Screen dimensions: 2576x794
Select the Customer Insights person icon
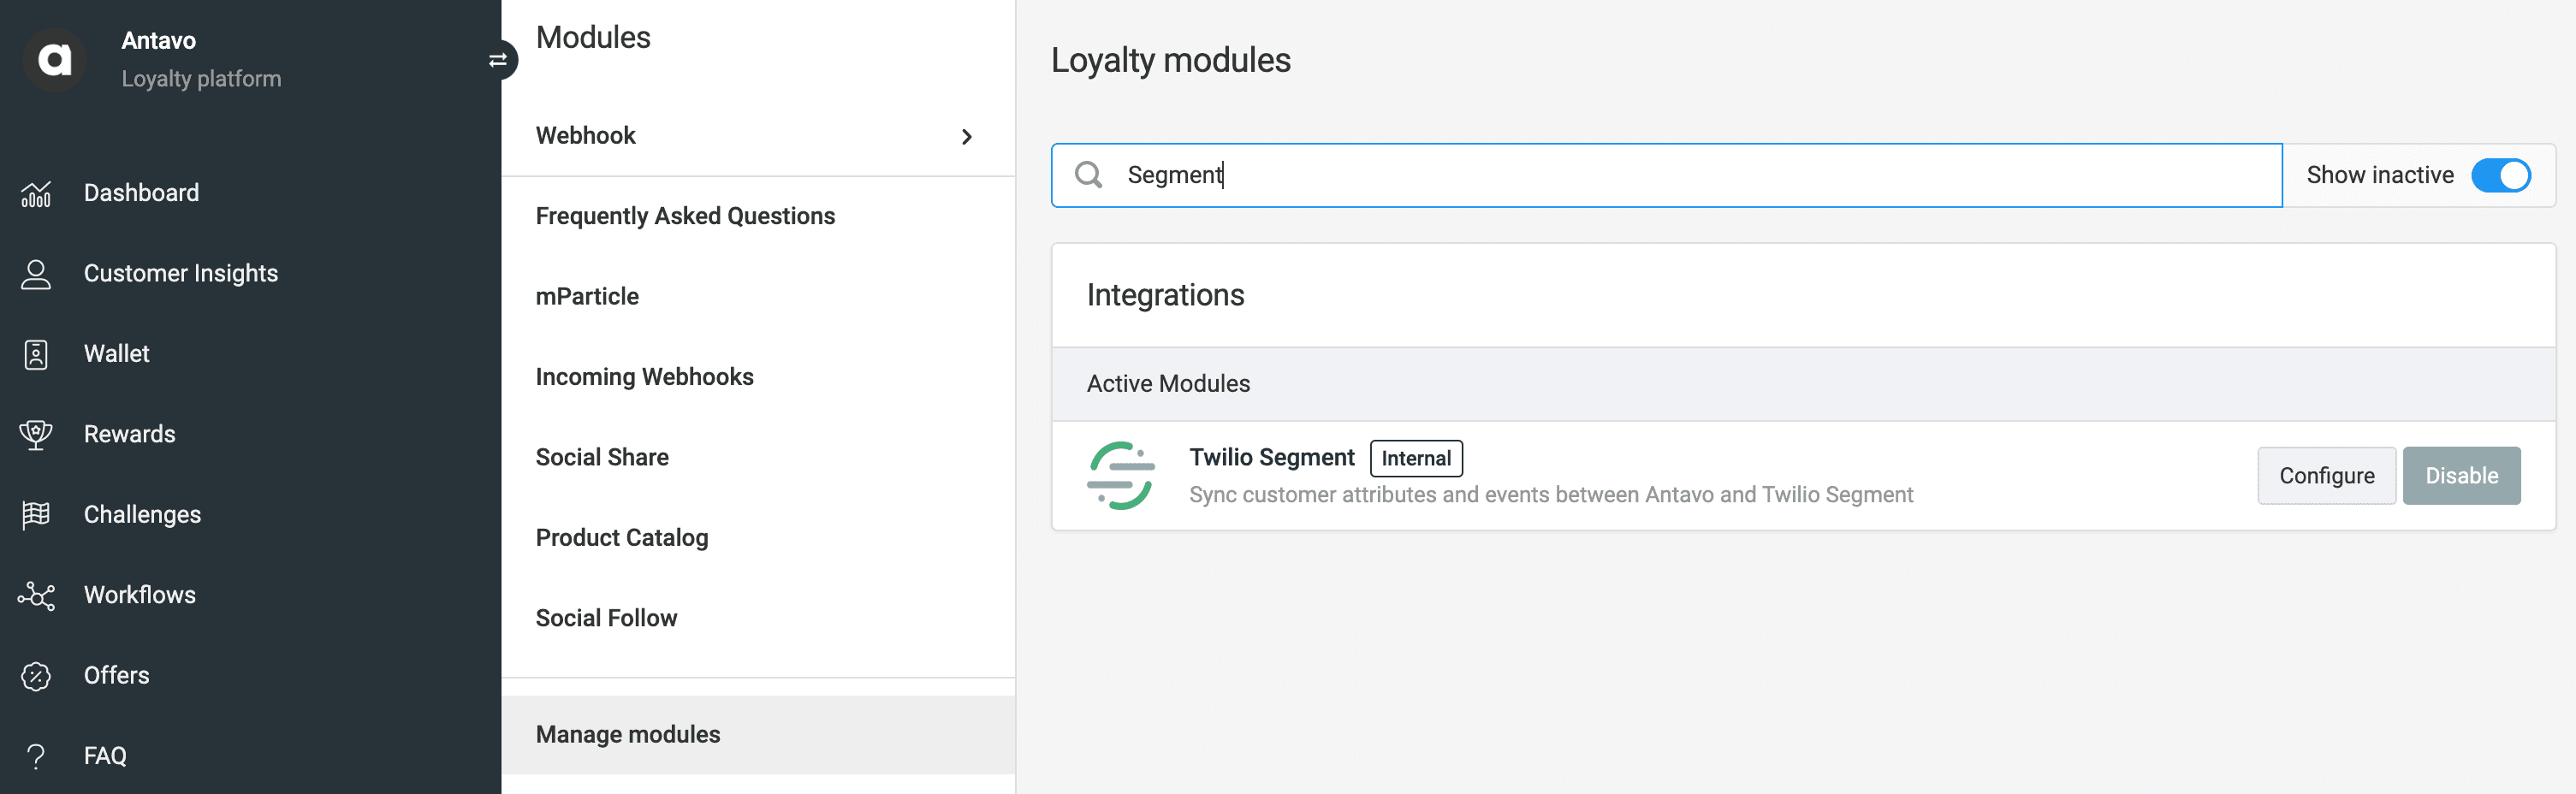(36, 272)
